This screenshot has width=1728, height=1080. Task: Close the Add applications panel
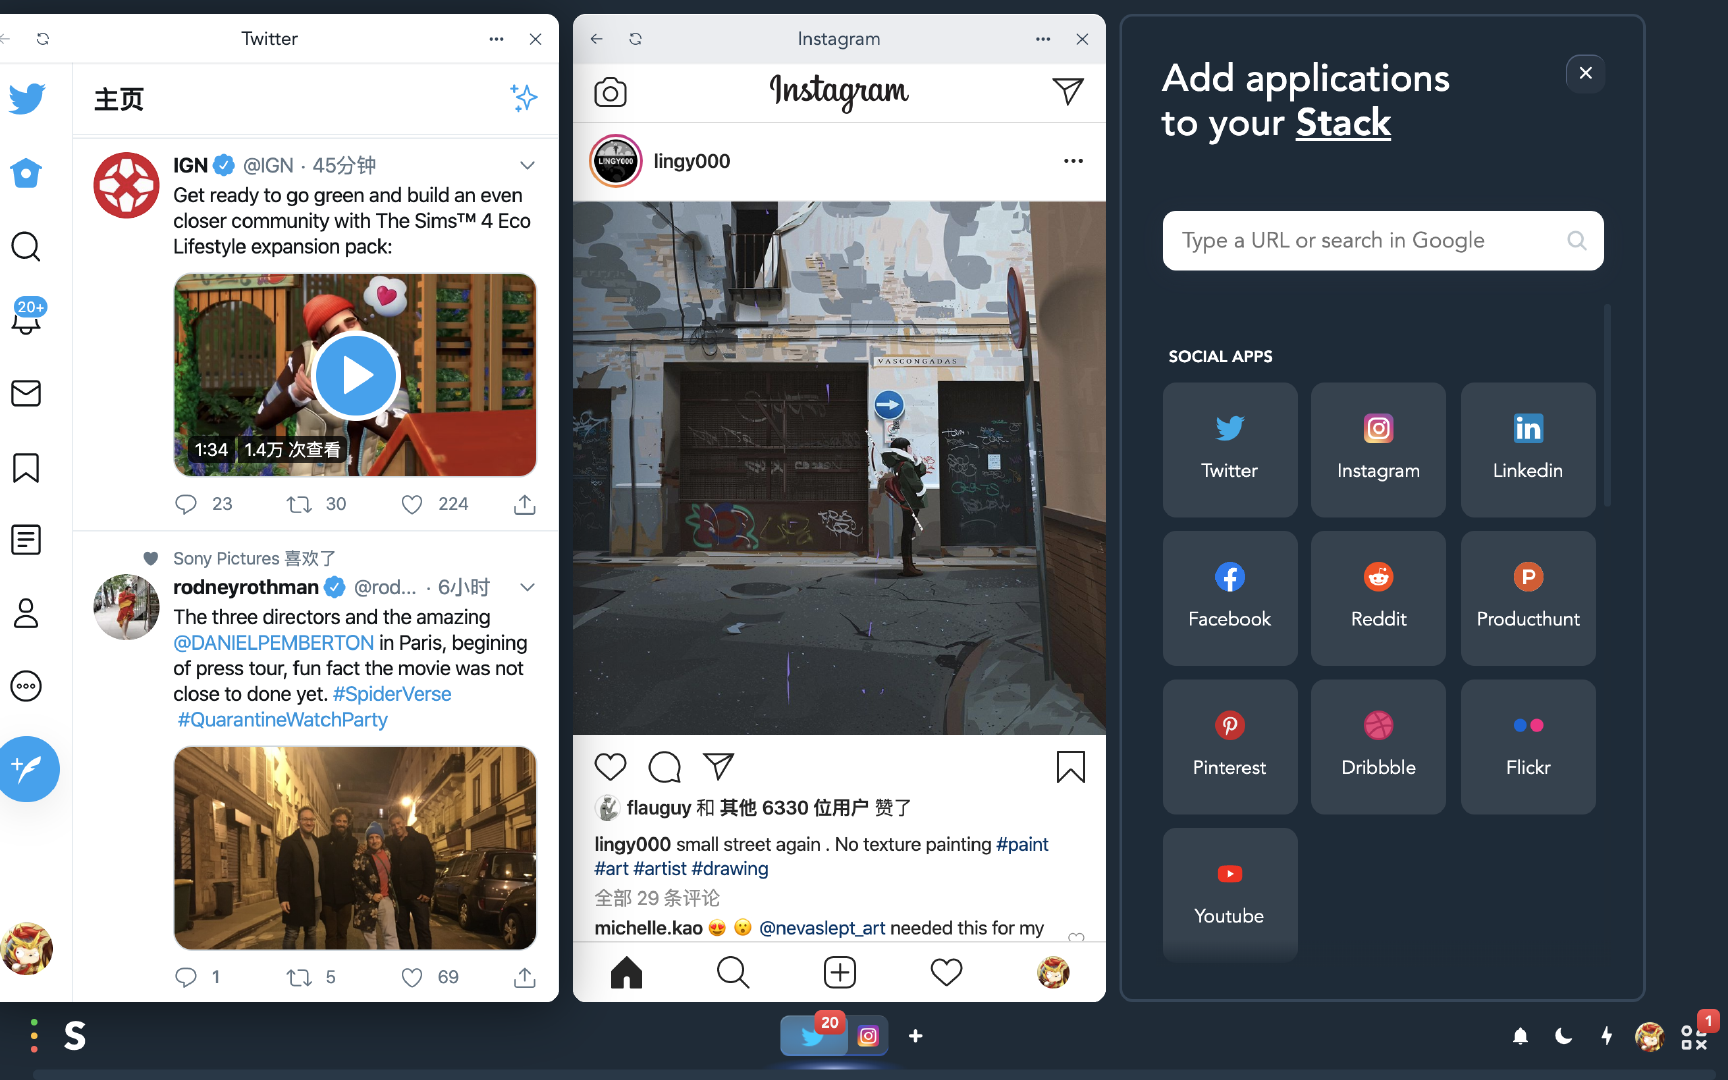(x=1585, y=73)
